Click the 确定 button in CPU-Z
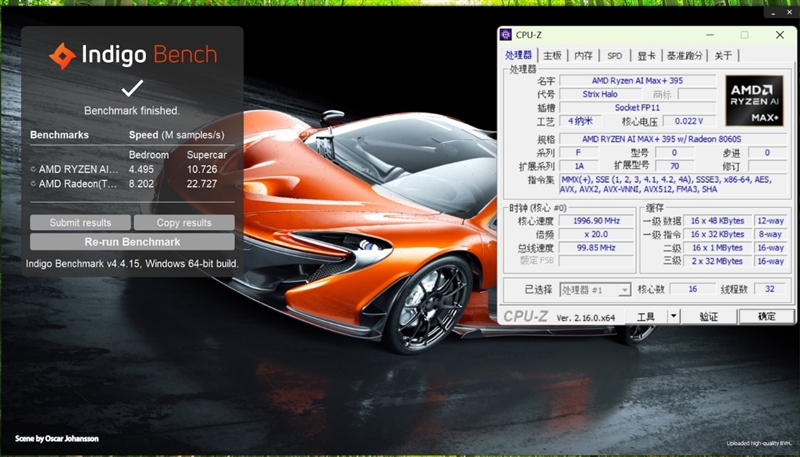The width and height of the screenshot is (800, 457). pos(766,317)
